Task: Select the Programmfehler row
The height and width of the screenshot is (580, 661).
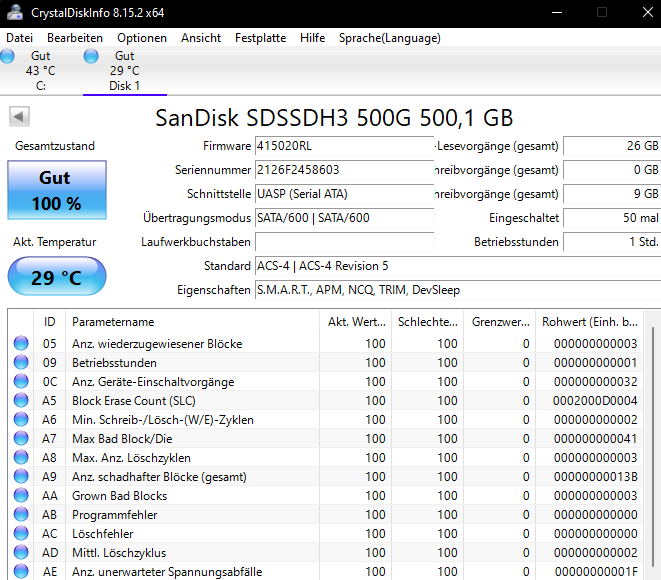Action: 326,514
